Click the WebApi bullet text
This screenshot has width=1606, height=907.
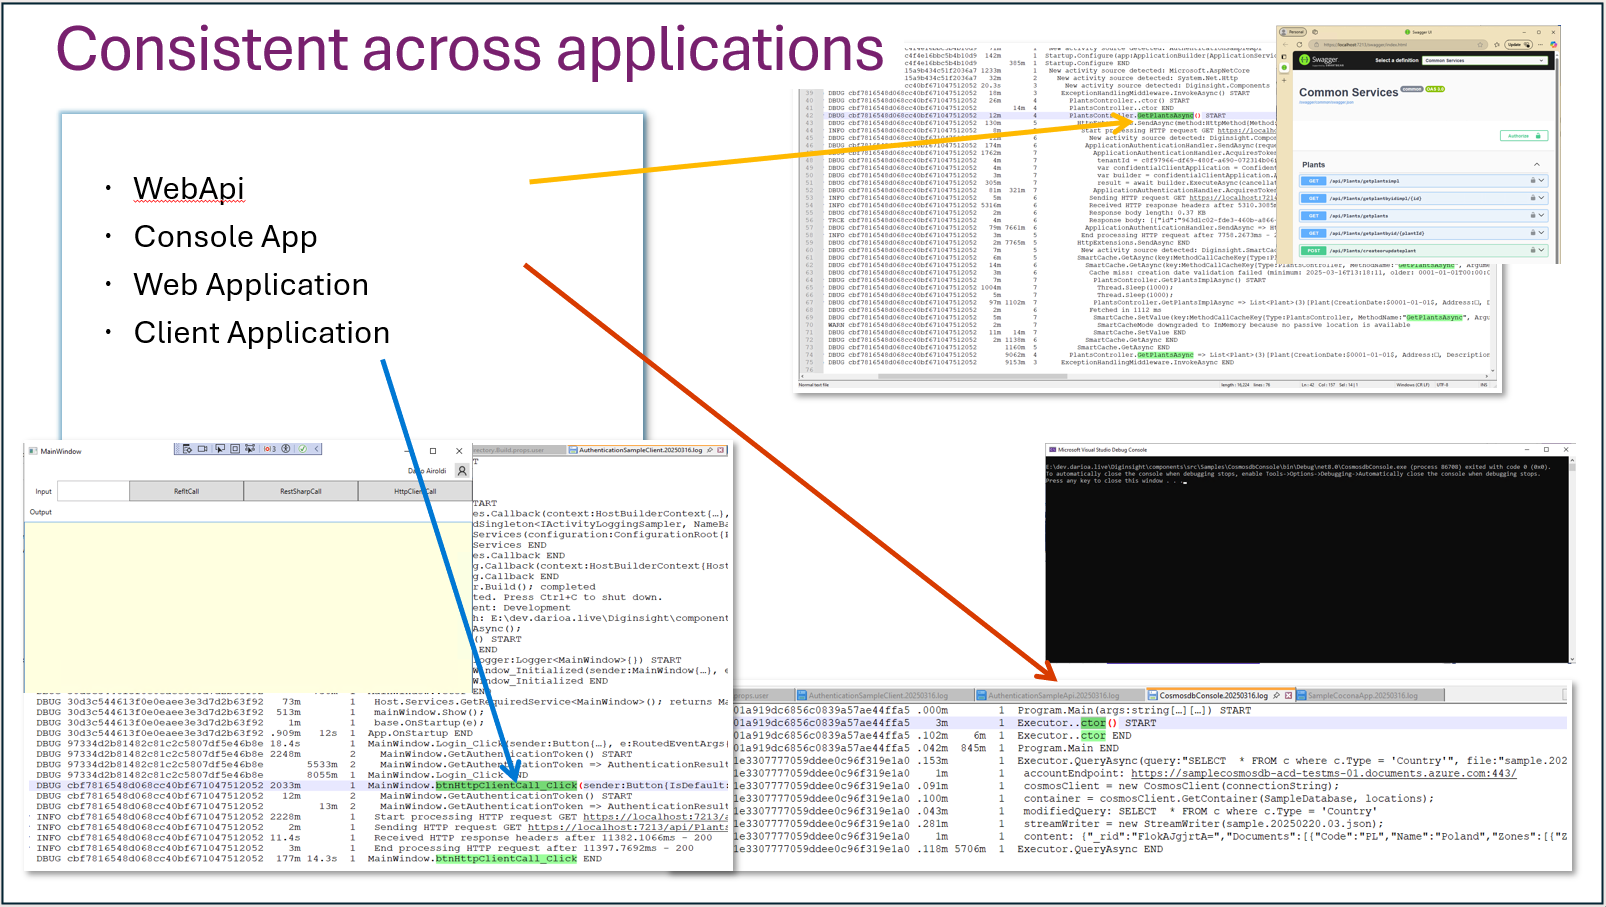tap(189, 188)
